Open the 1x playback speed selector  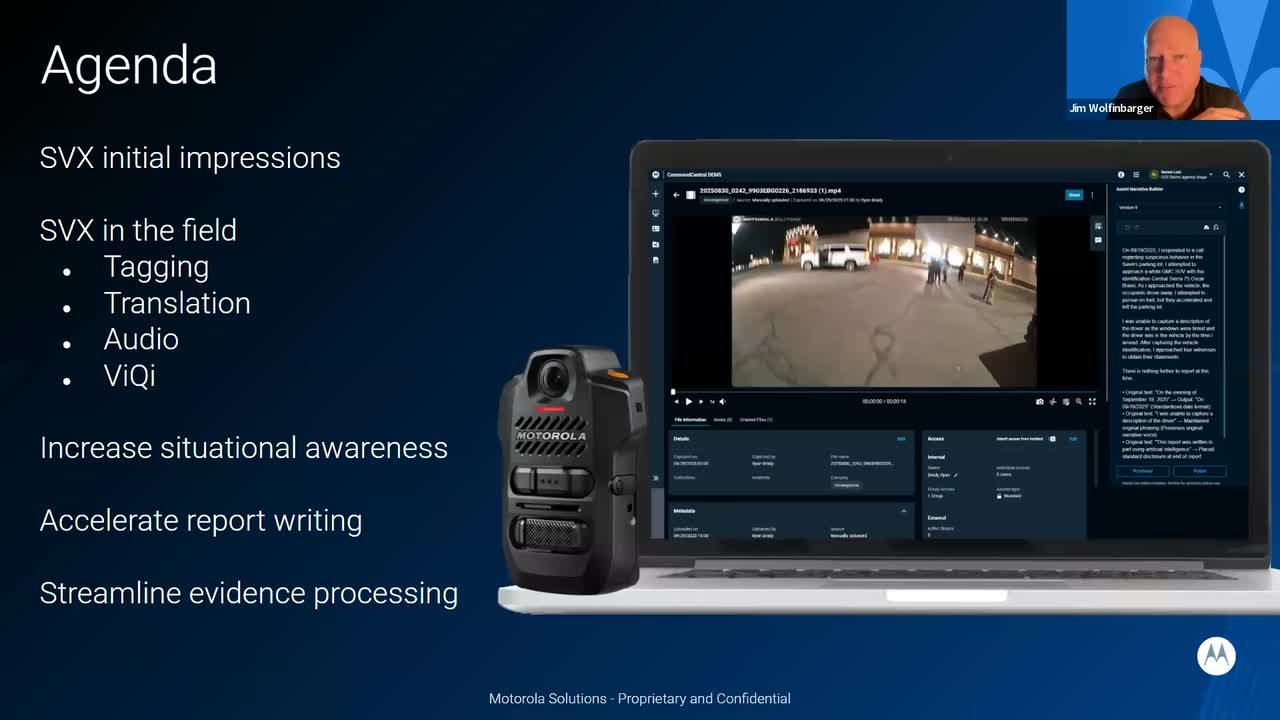click(711, 401)
